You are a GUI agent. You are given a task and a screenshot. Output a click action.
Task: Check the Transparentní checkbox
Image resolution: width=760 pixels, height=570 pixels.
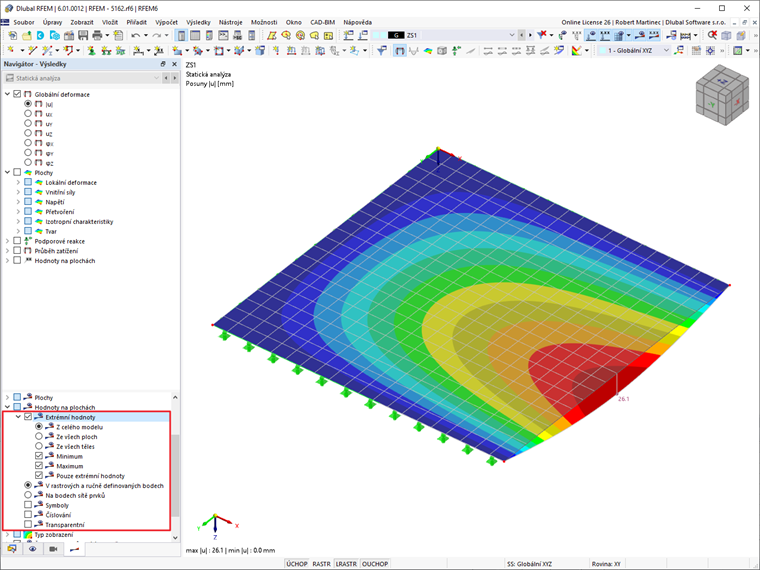coord(28,524)
